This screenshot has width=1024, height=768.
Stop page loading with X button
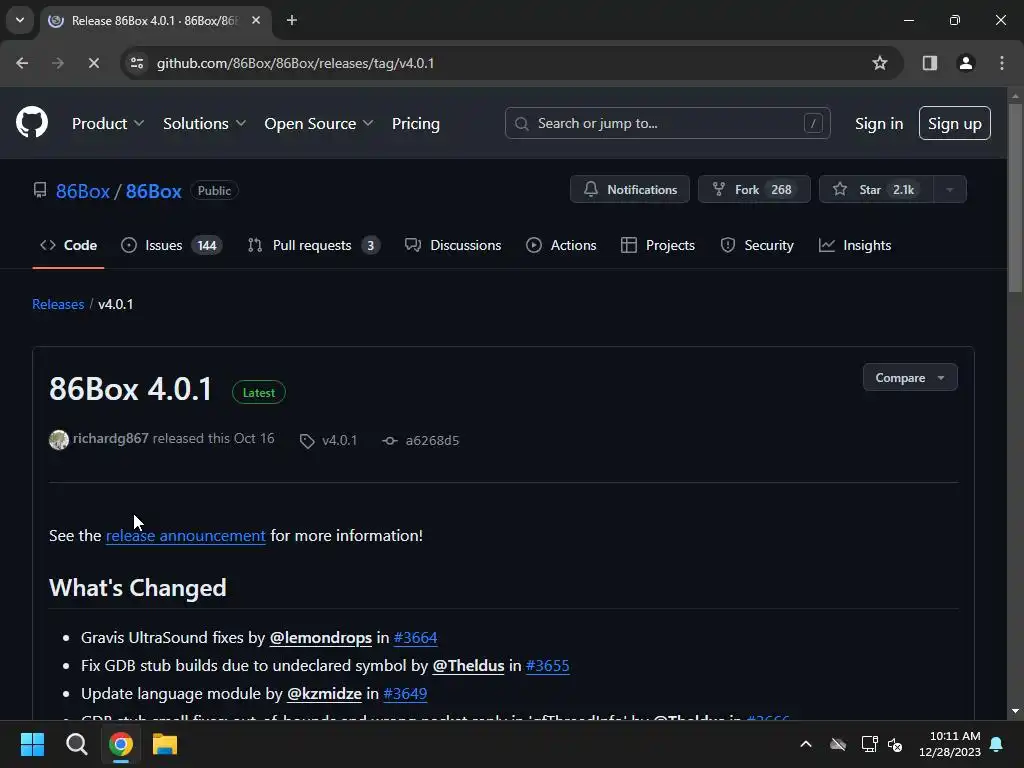coord(93,63)
